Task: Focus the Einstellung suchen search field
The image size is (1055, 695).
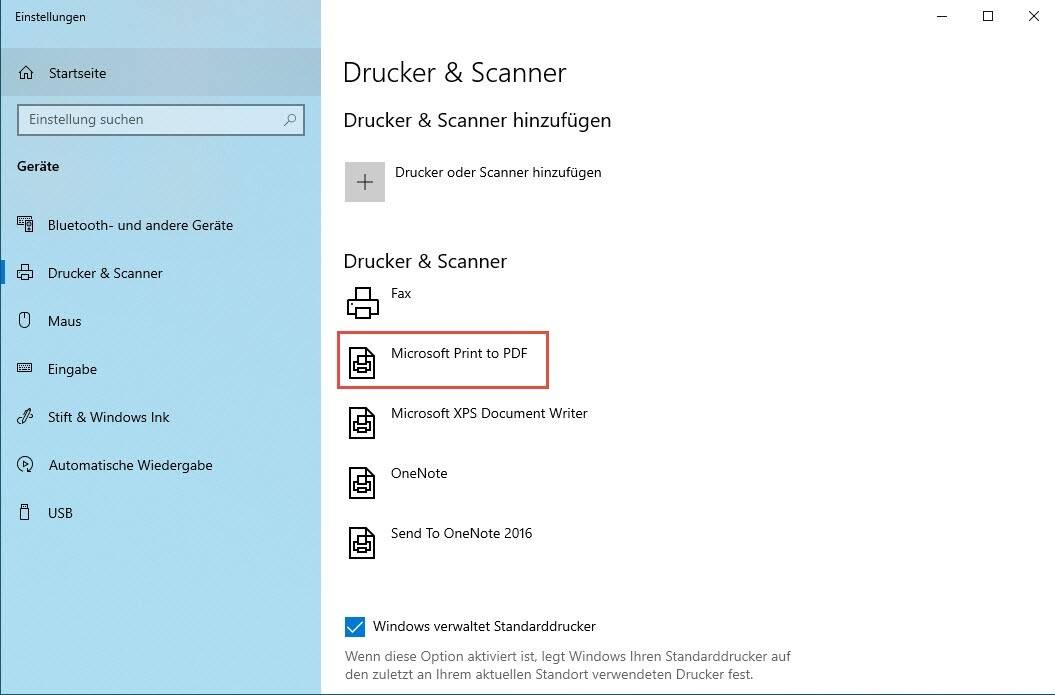Action: [150, 120]
